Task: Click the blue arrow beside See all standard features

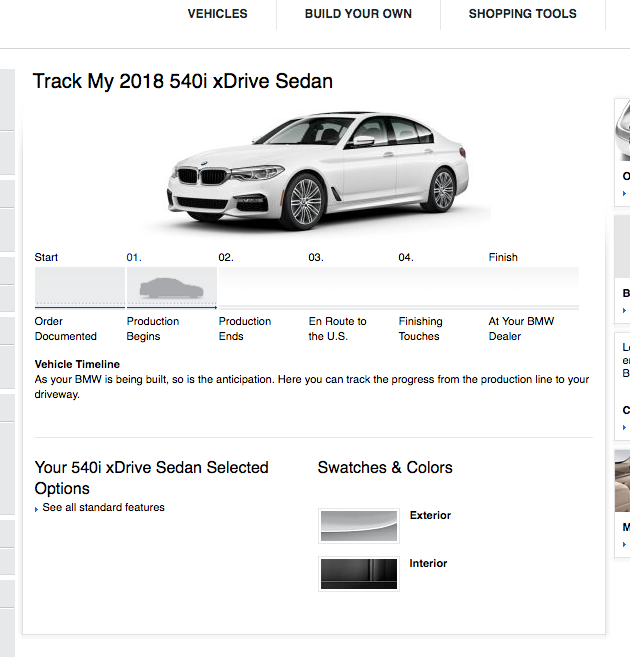Action: [x=36, y=509]
